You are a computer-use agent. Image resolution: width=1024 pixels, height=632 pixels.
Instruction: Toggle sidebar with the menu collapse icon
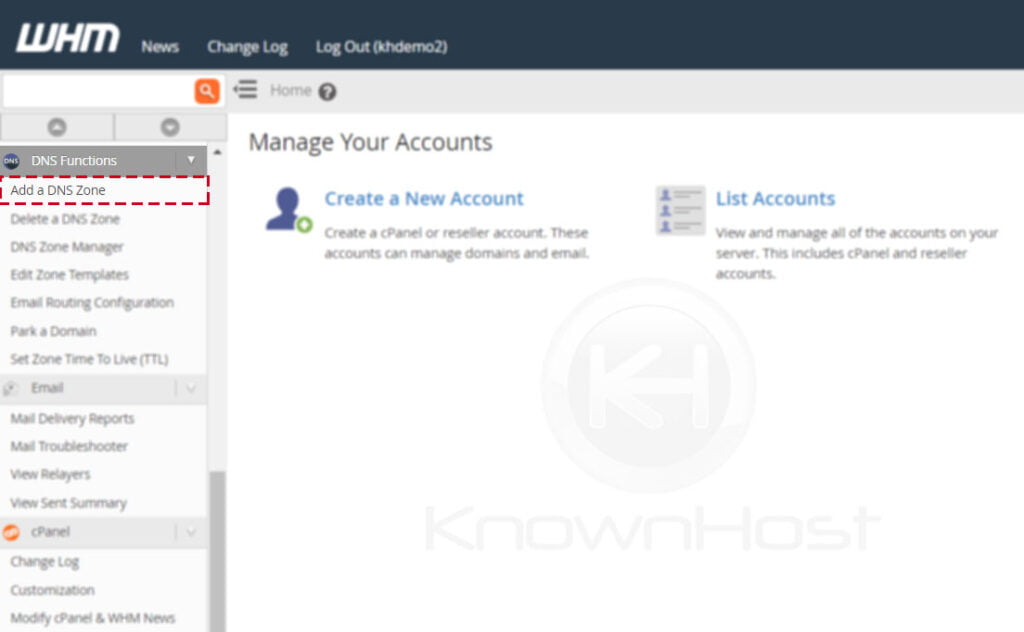(246, 89)
